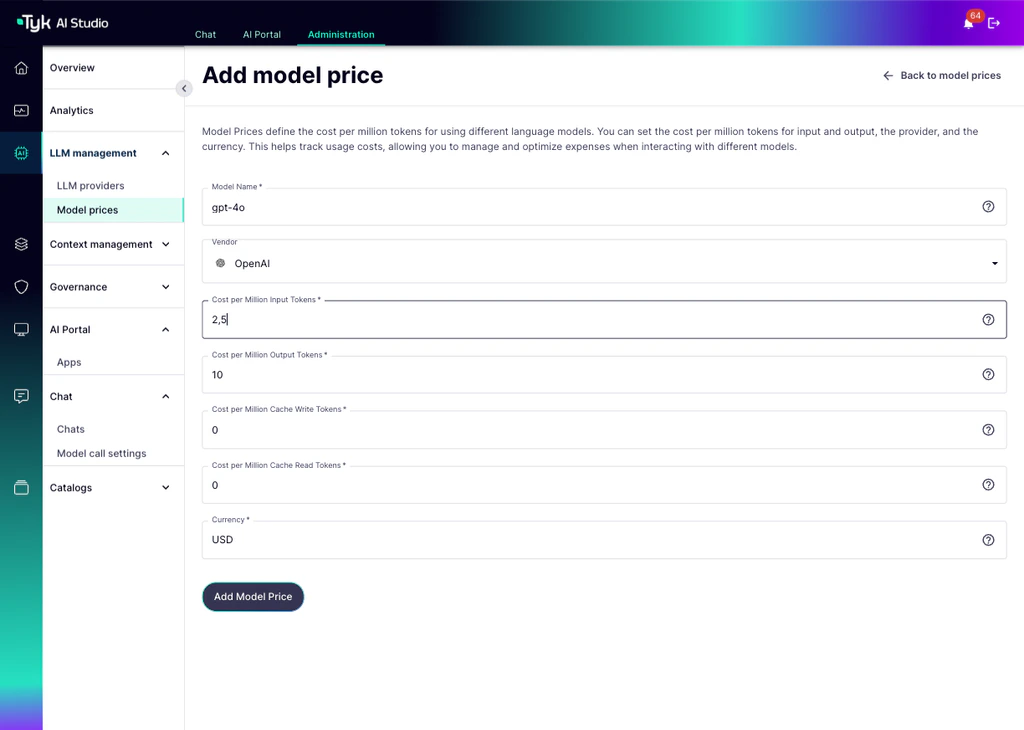
Task: Expand the Catalogs section
Action: coord(166,487)
